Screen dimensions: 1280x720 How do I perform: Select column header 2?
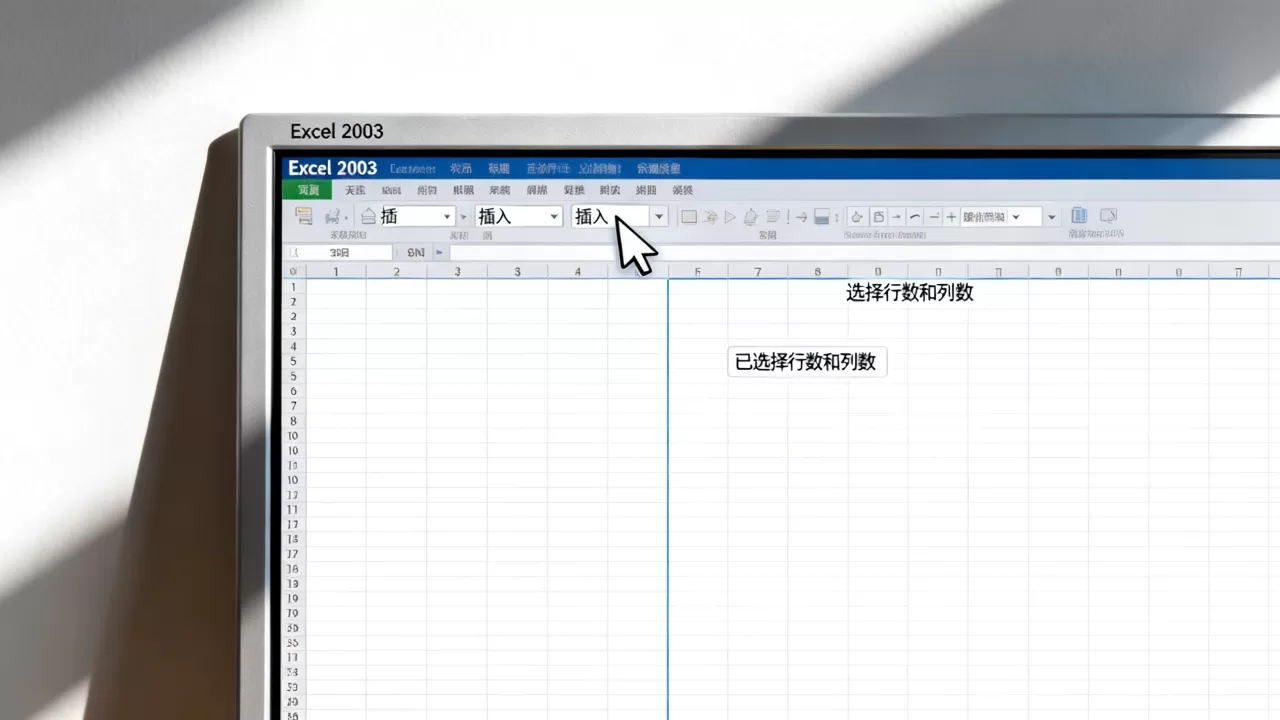click(x=397, y=271)
